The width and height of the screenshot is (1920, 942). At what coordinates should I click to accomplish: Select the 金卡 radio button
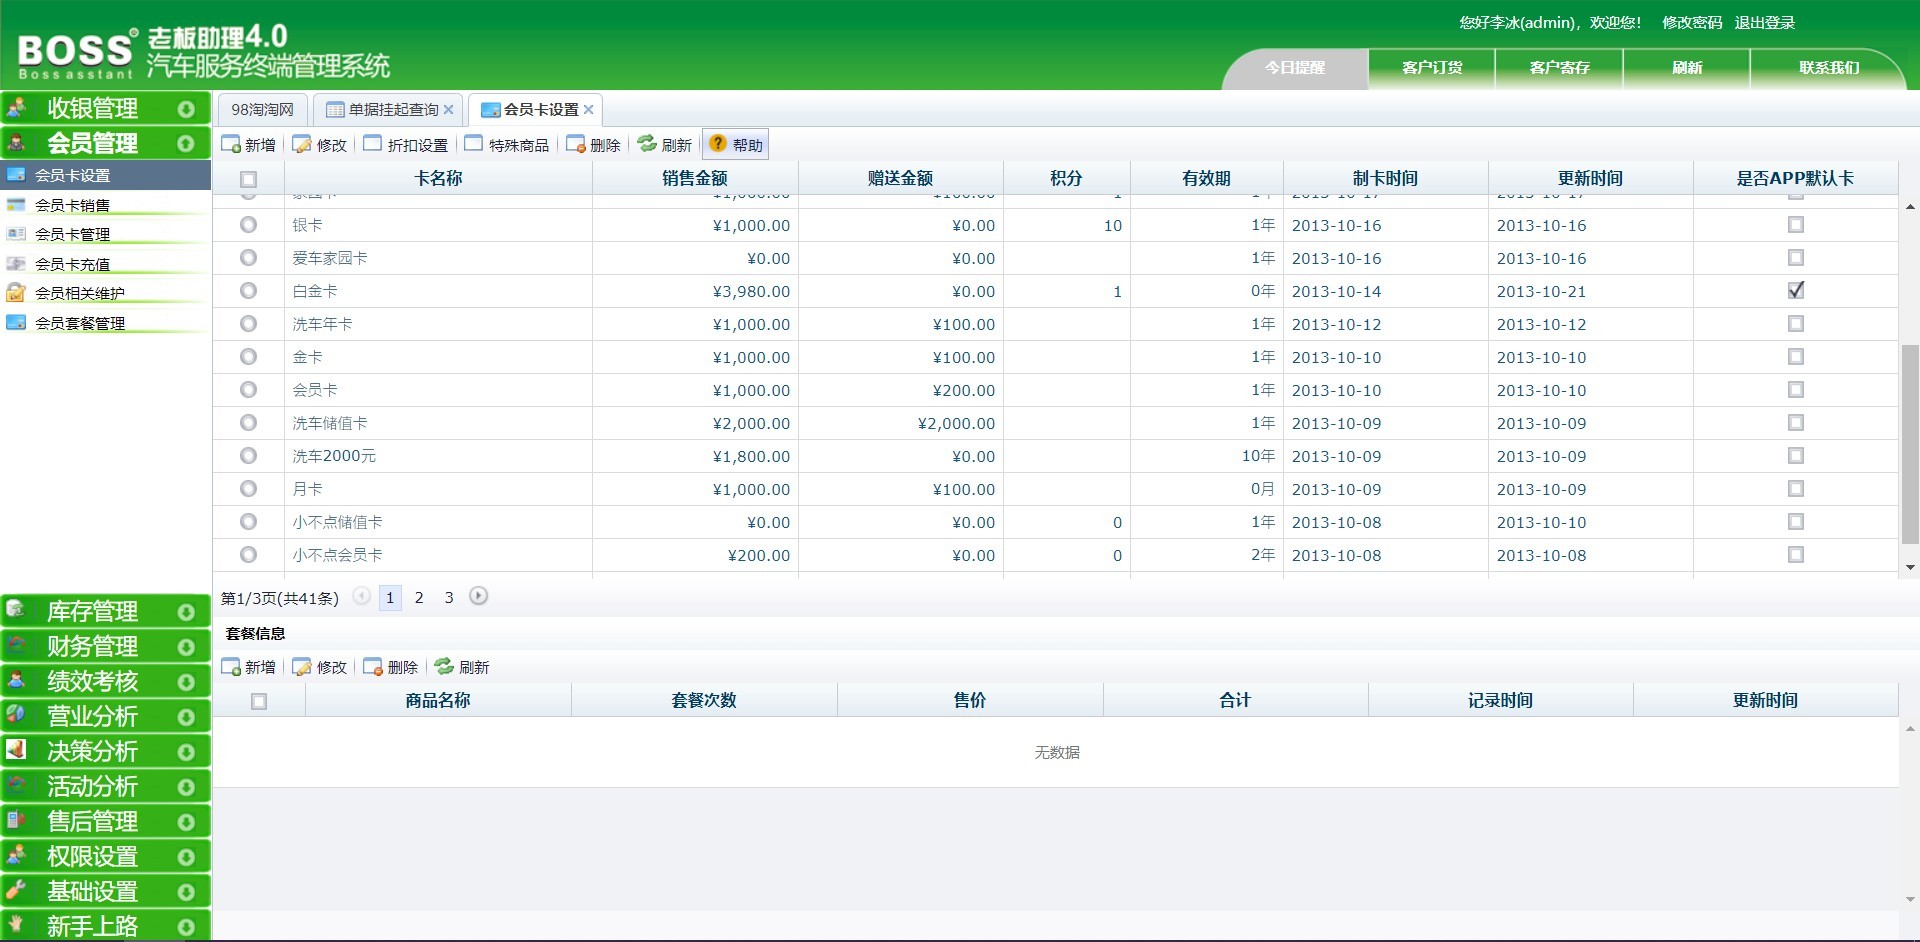249,357
